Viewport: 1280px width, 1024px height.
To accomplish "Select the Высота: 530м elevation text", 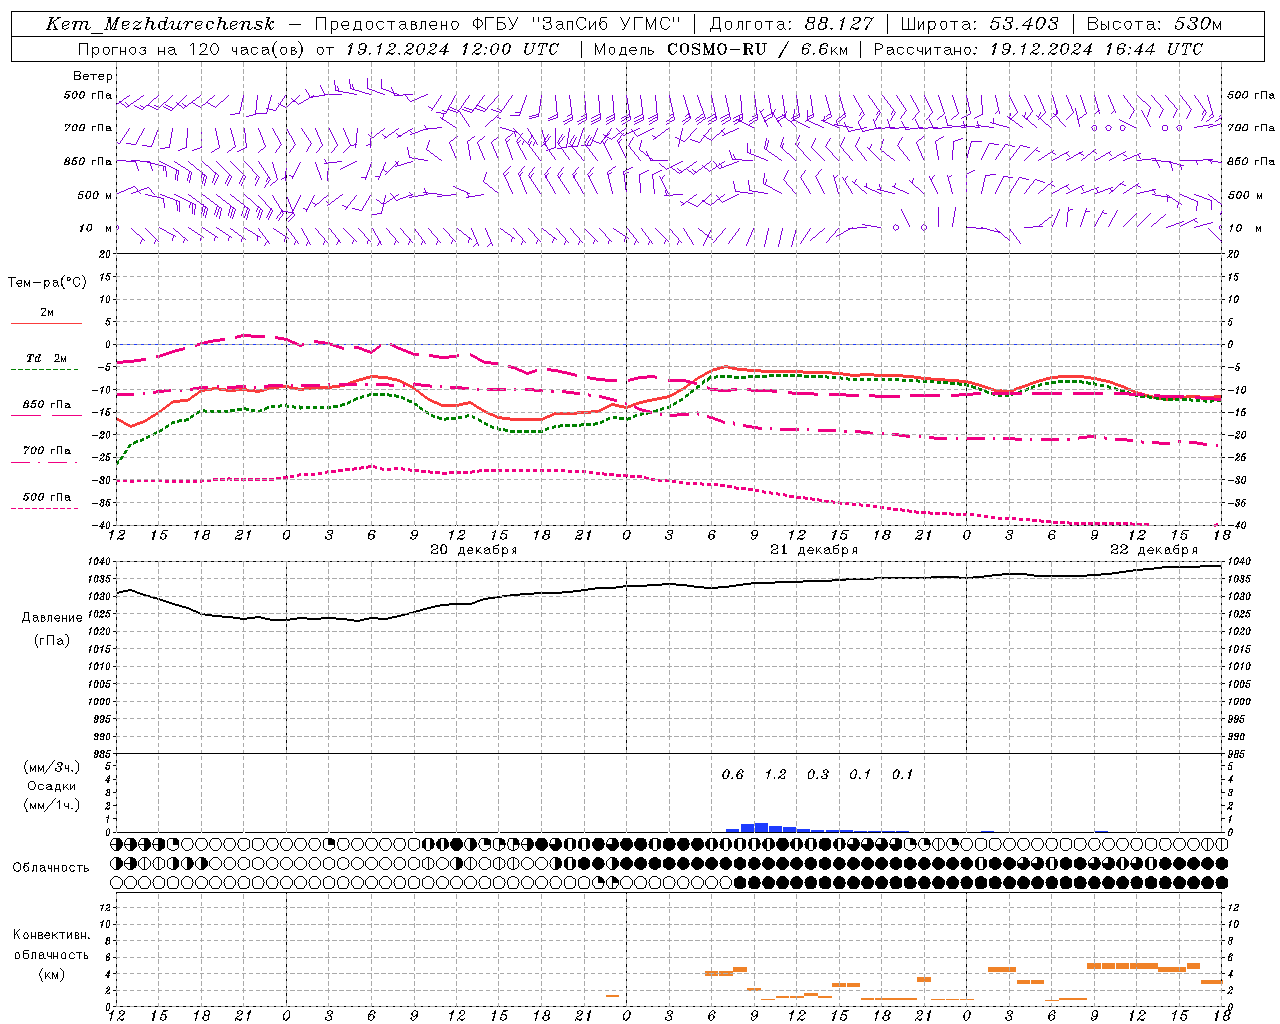I will pos(1154,24).
